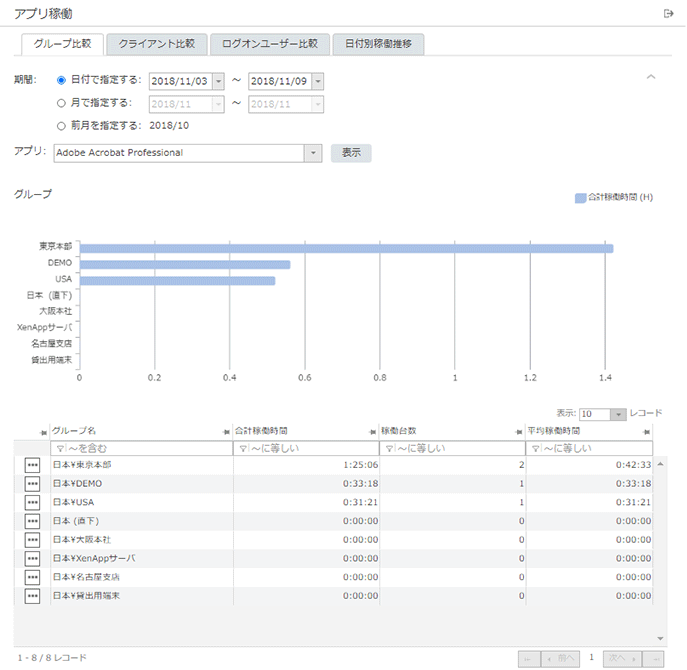Click the 表示 button
Viewport: 687px width, 670px height.
coord(351,153)
